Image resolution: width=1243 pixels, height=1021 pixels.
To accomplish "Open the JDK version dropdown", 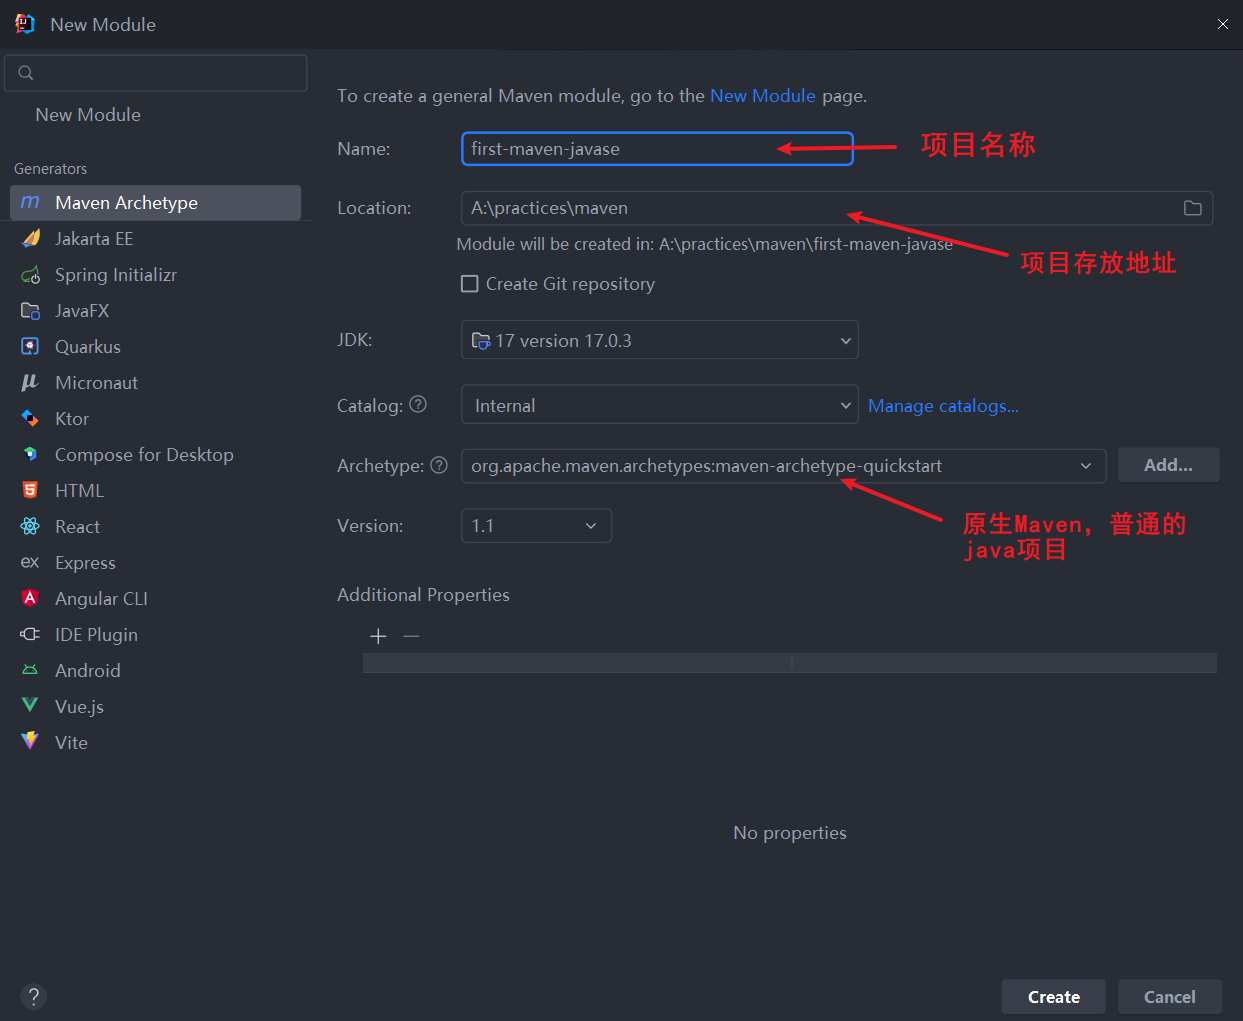I will [659, 340].
